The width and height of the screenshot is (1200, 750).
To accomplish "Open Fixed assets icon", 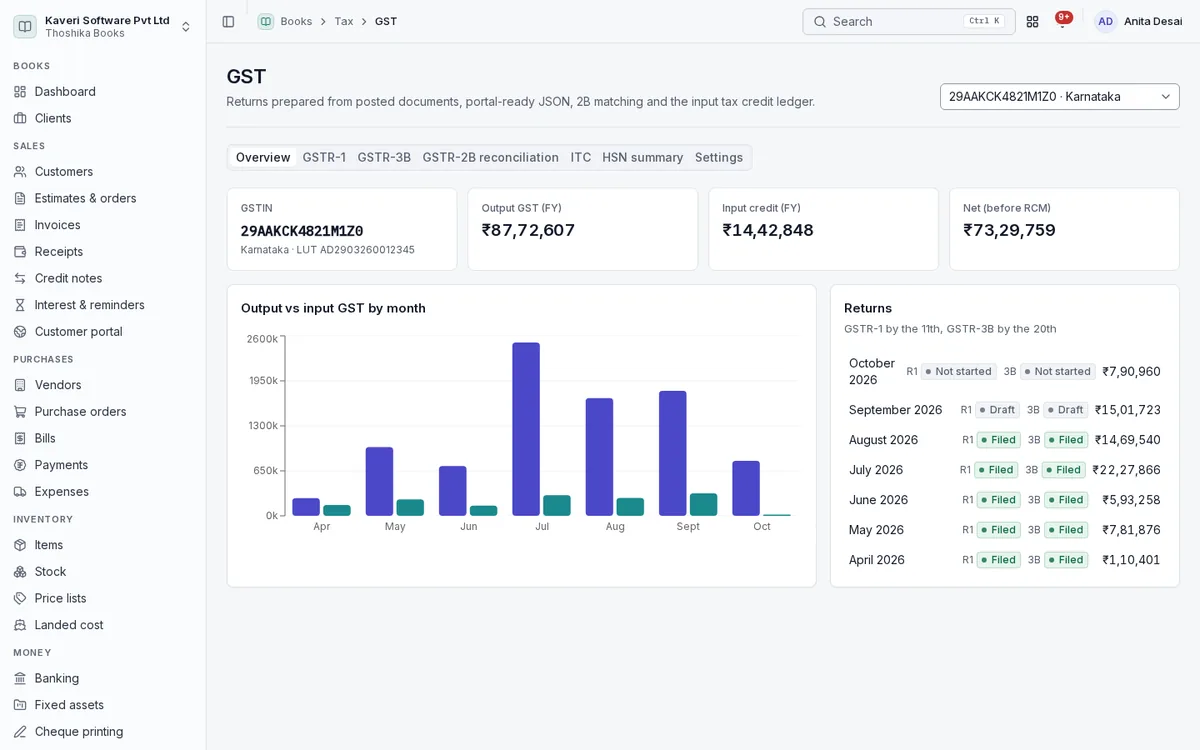I will (20, 705).
